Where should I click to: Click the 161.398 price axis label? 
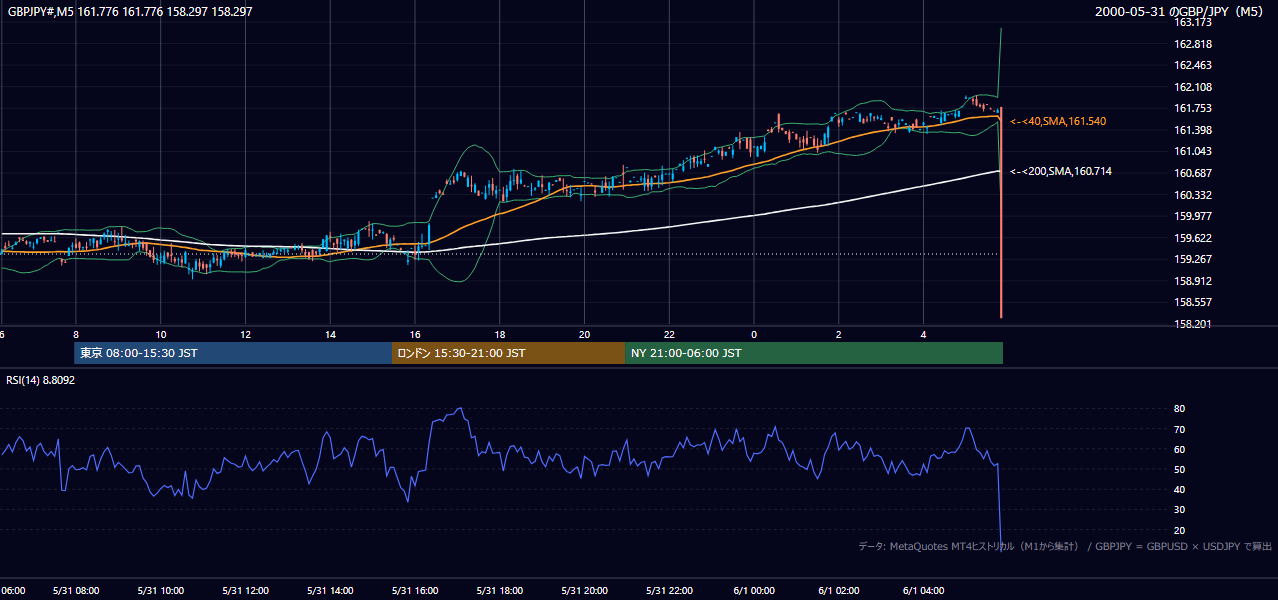pyautogui.click(x=1192, y=130)
